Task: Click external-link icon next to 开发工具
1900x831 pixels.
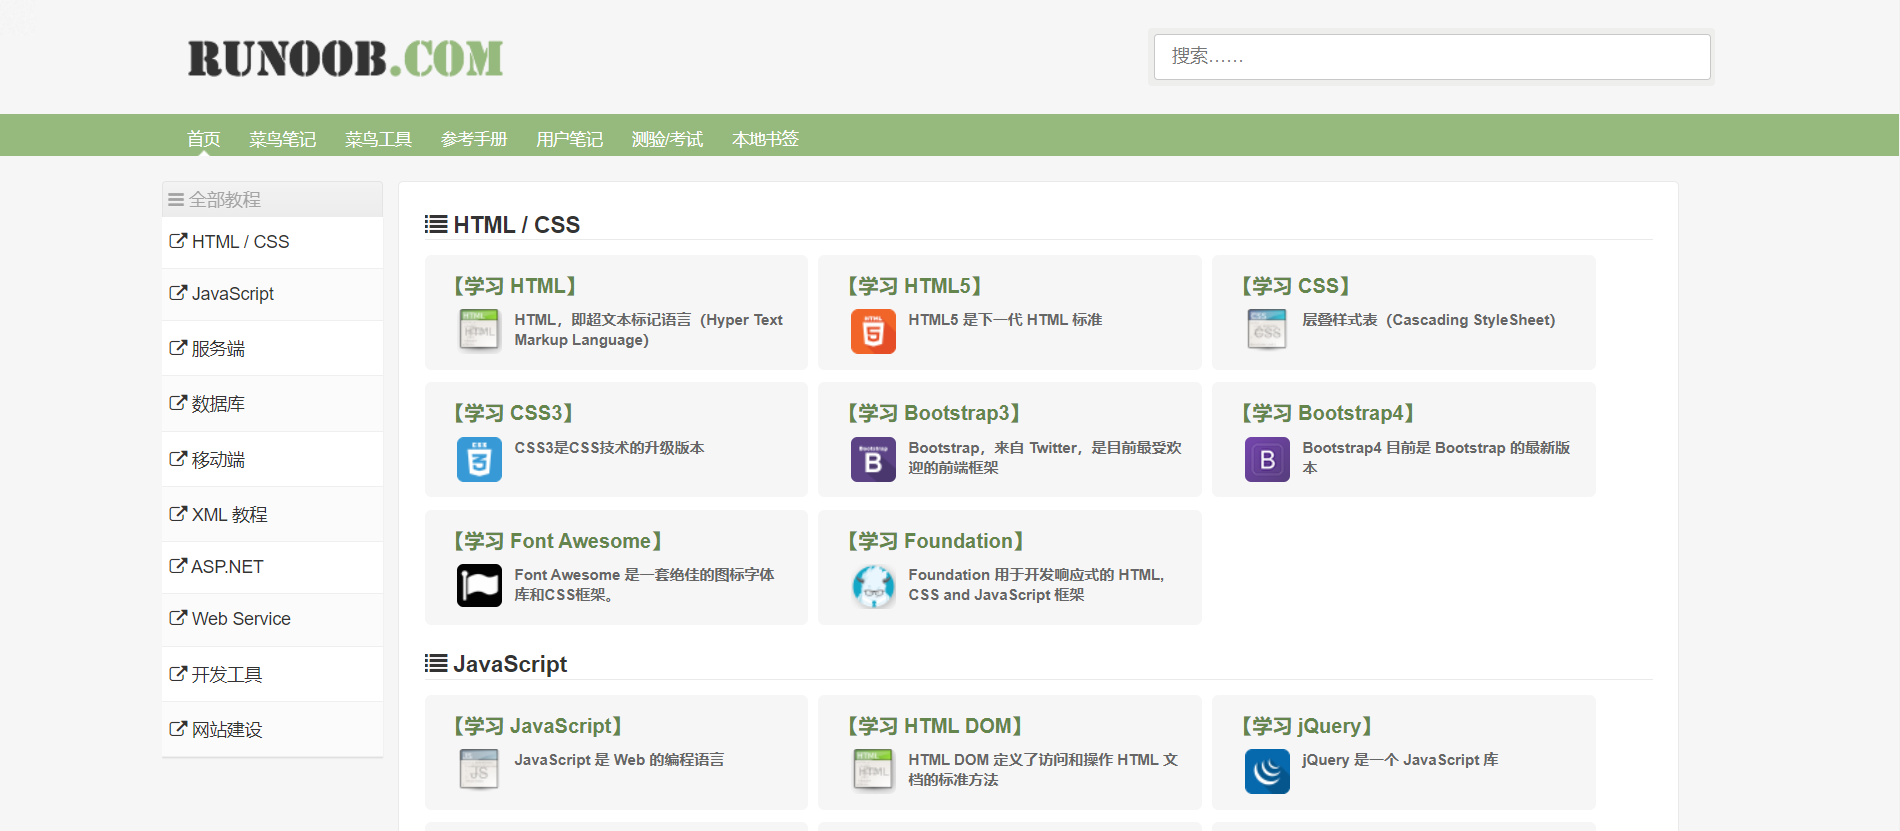Action: tap(178, 674)
